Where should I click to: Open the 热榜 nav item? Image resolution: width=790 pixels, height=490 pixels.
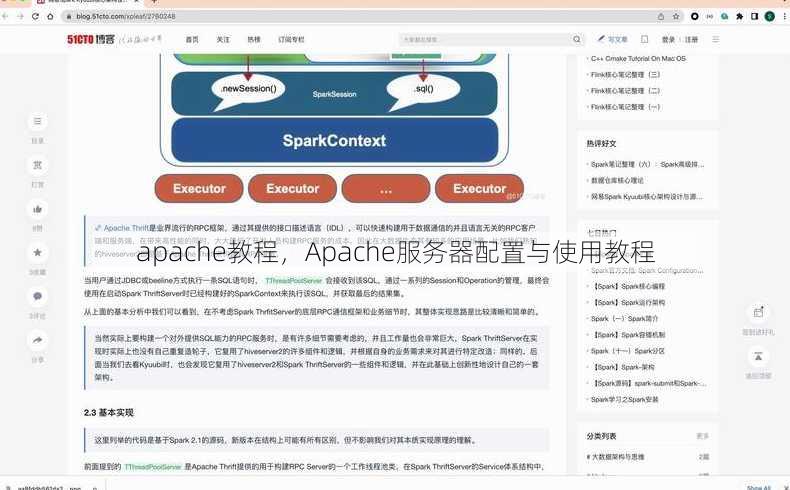(x=254, y=39)
